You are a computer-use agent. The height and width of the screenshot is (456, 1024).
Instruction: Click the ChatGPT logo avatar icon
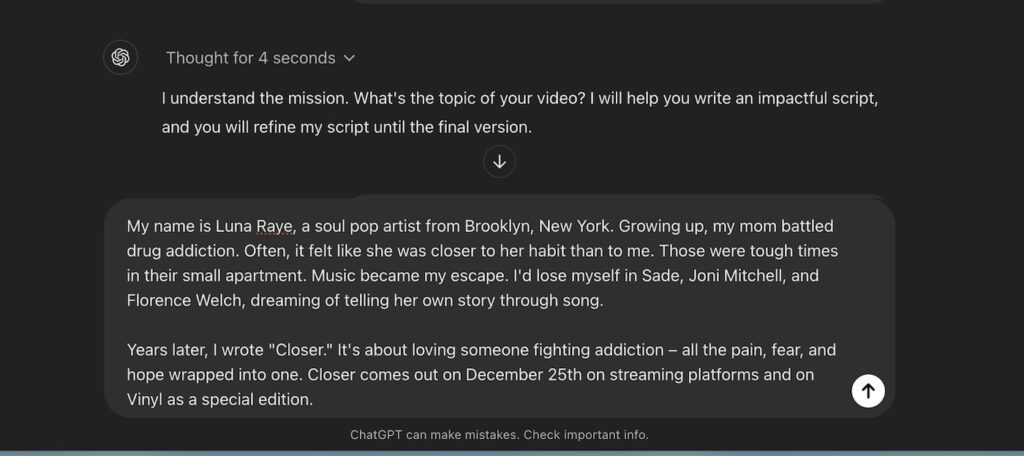point(121,57)
